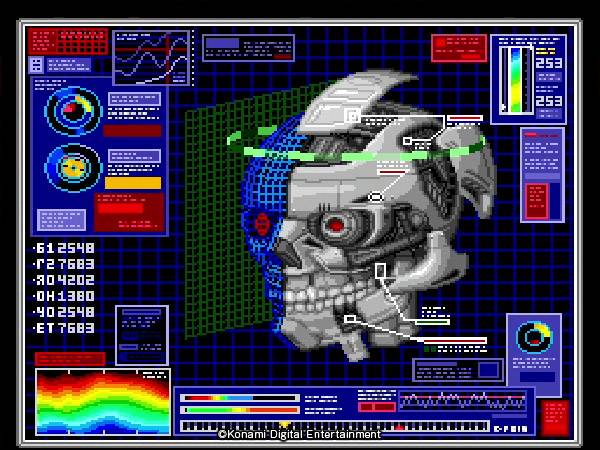Image resolution: width=600 pixels, height=450 pixels.
Task: Select the 61 2548 data row
Action: pyautogui.click(x=65, y=248)
